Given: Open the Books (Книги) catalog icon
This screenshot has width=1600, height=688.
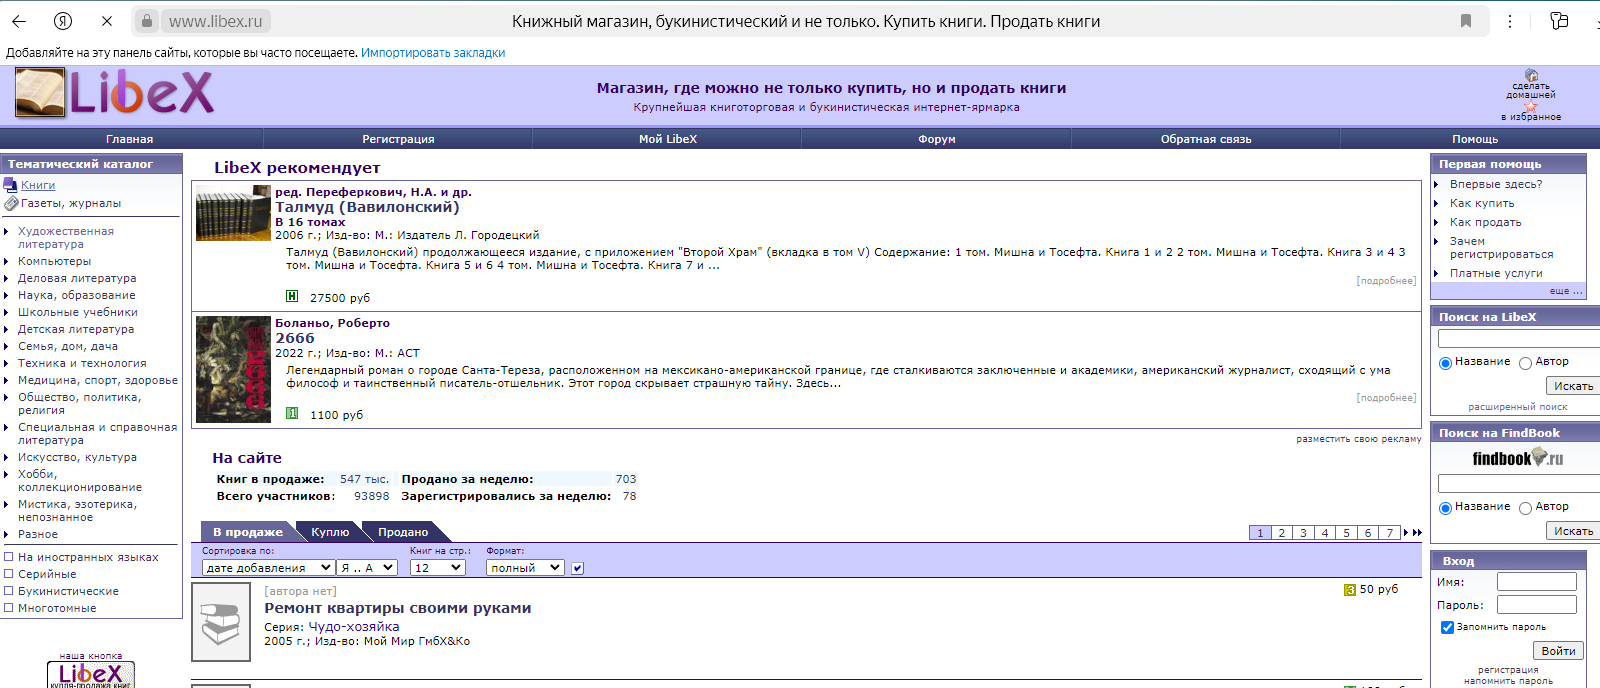Looking at the screenshot, I should 10,185.
